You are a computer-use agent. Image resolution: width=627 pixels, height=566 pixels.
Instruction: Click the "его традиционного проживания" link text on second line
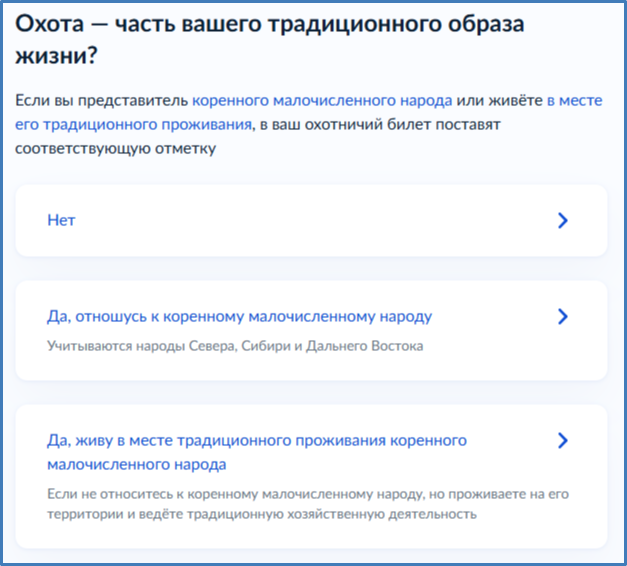click(x=132, y=125)
